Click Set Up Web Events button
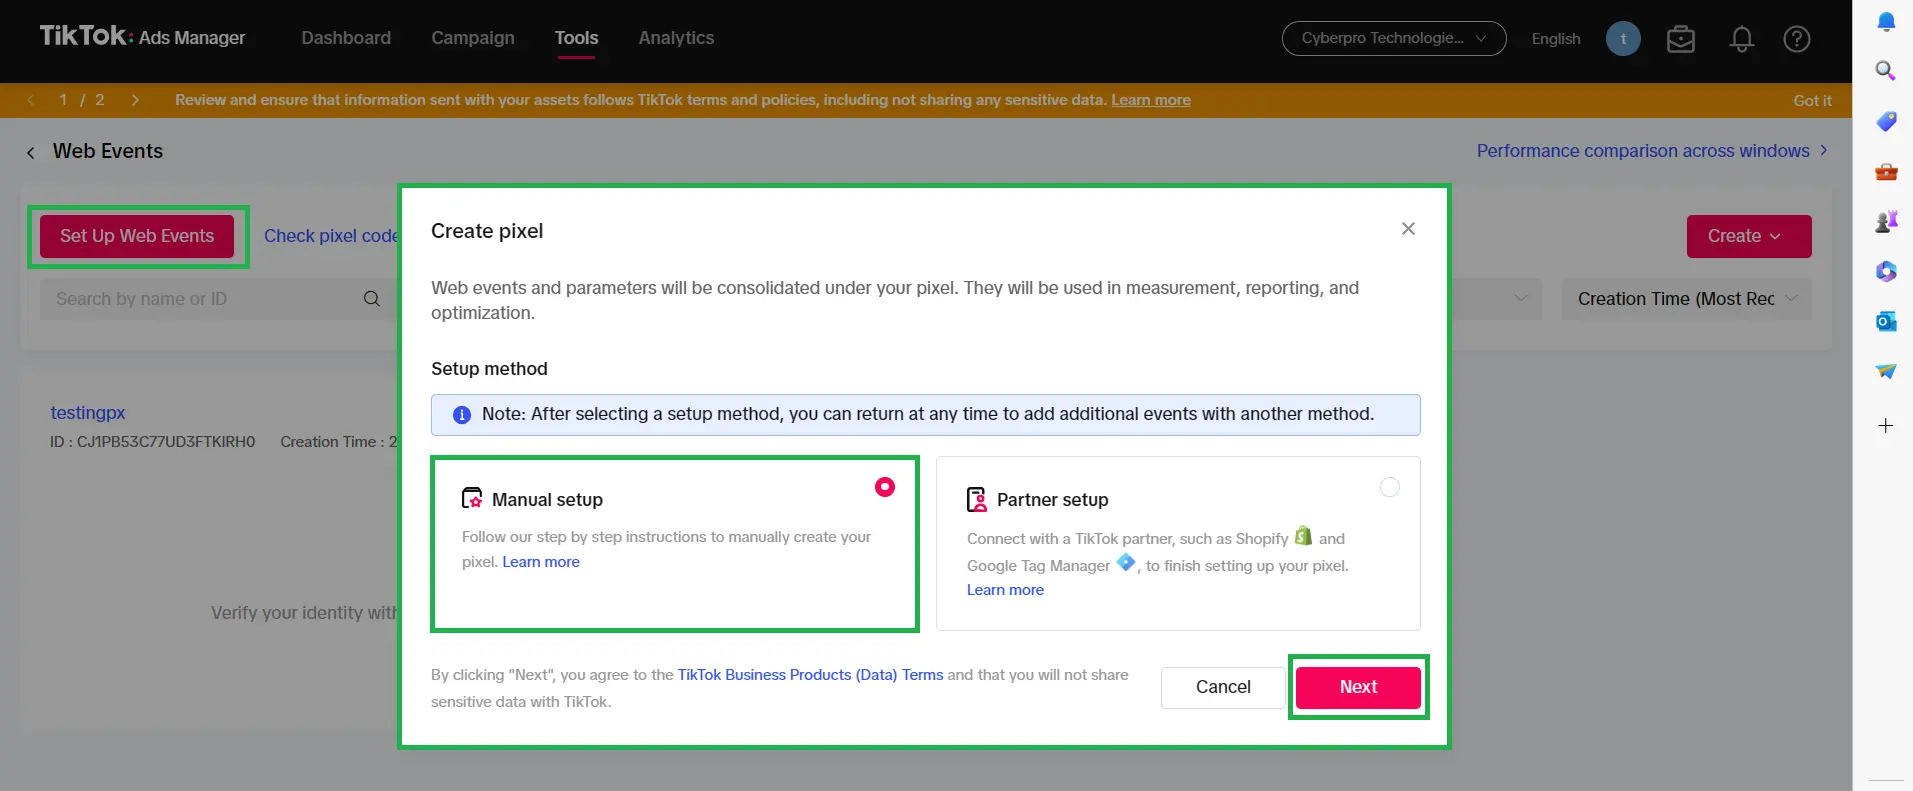 click(x=137, y=236)
